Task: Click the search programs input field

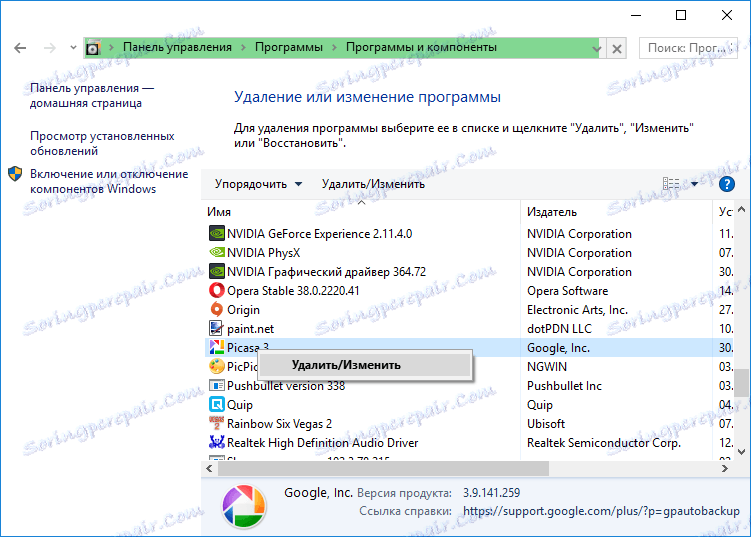Action: (688, 48)
